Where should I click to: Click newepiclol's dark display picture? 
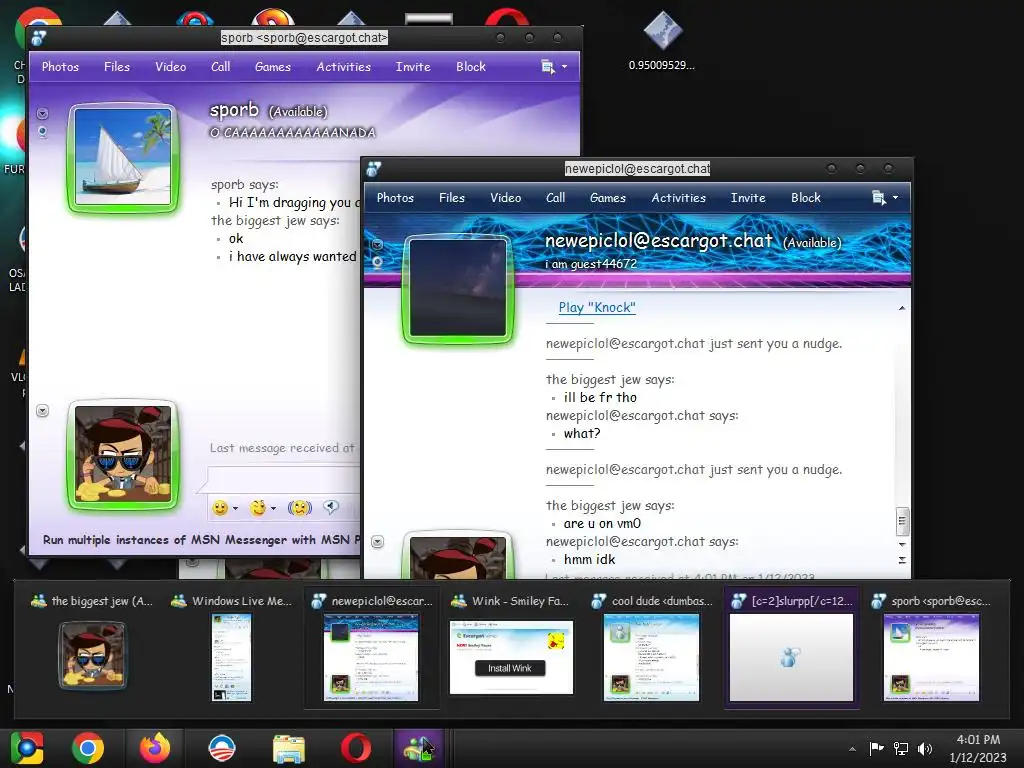pos(458,288)
